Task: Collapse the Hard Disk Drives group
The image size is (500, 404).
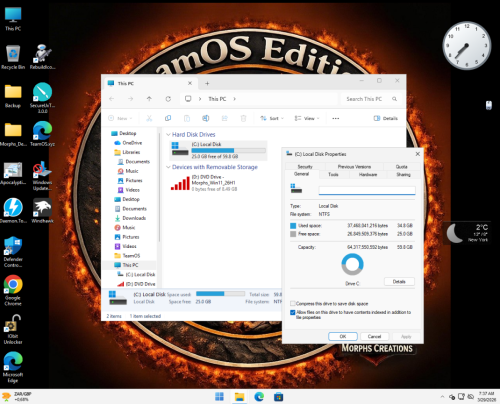Action: coord(168,134)
